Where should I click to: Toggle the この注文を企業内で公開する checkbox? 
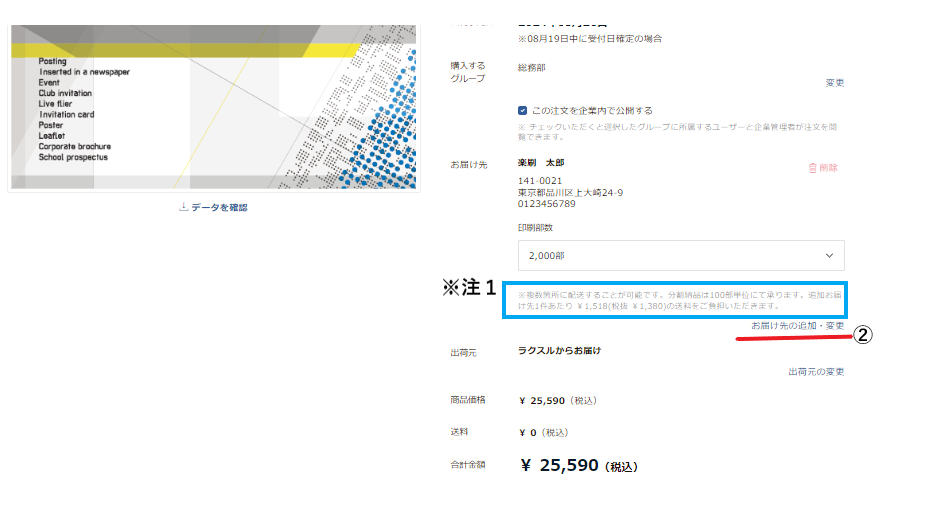click(522, 111)
